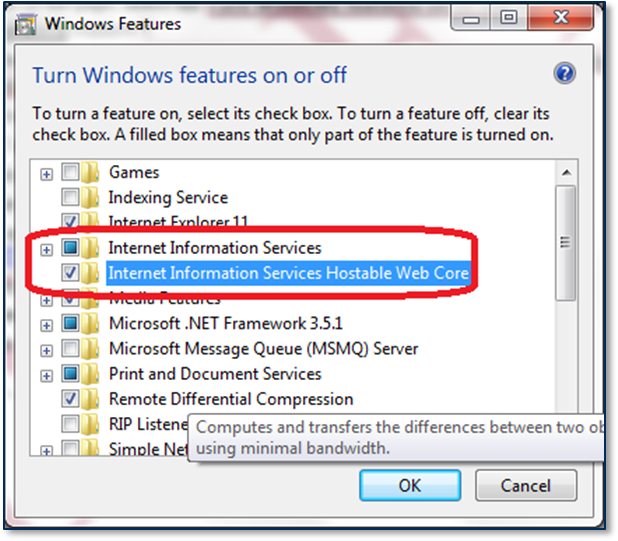Enable the Games checkbox

click(71, 172)
